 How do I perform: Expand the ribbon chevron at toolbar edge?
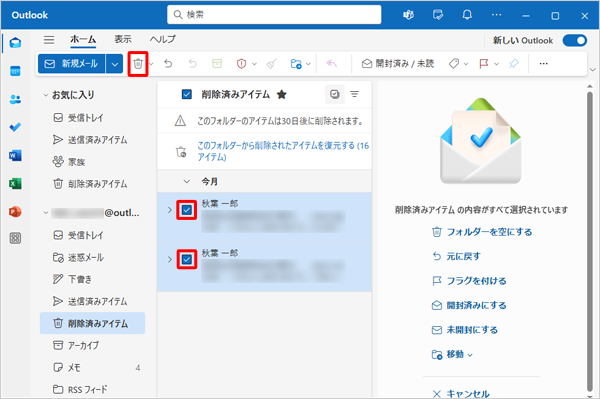(593, 70)
